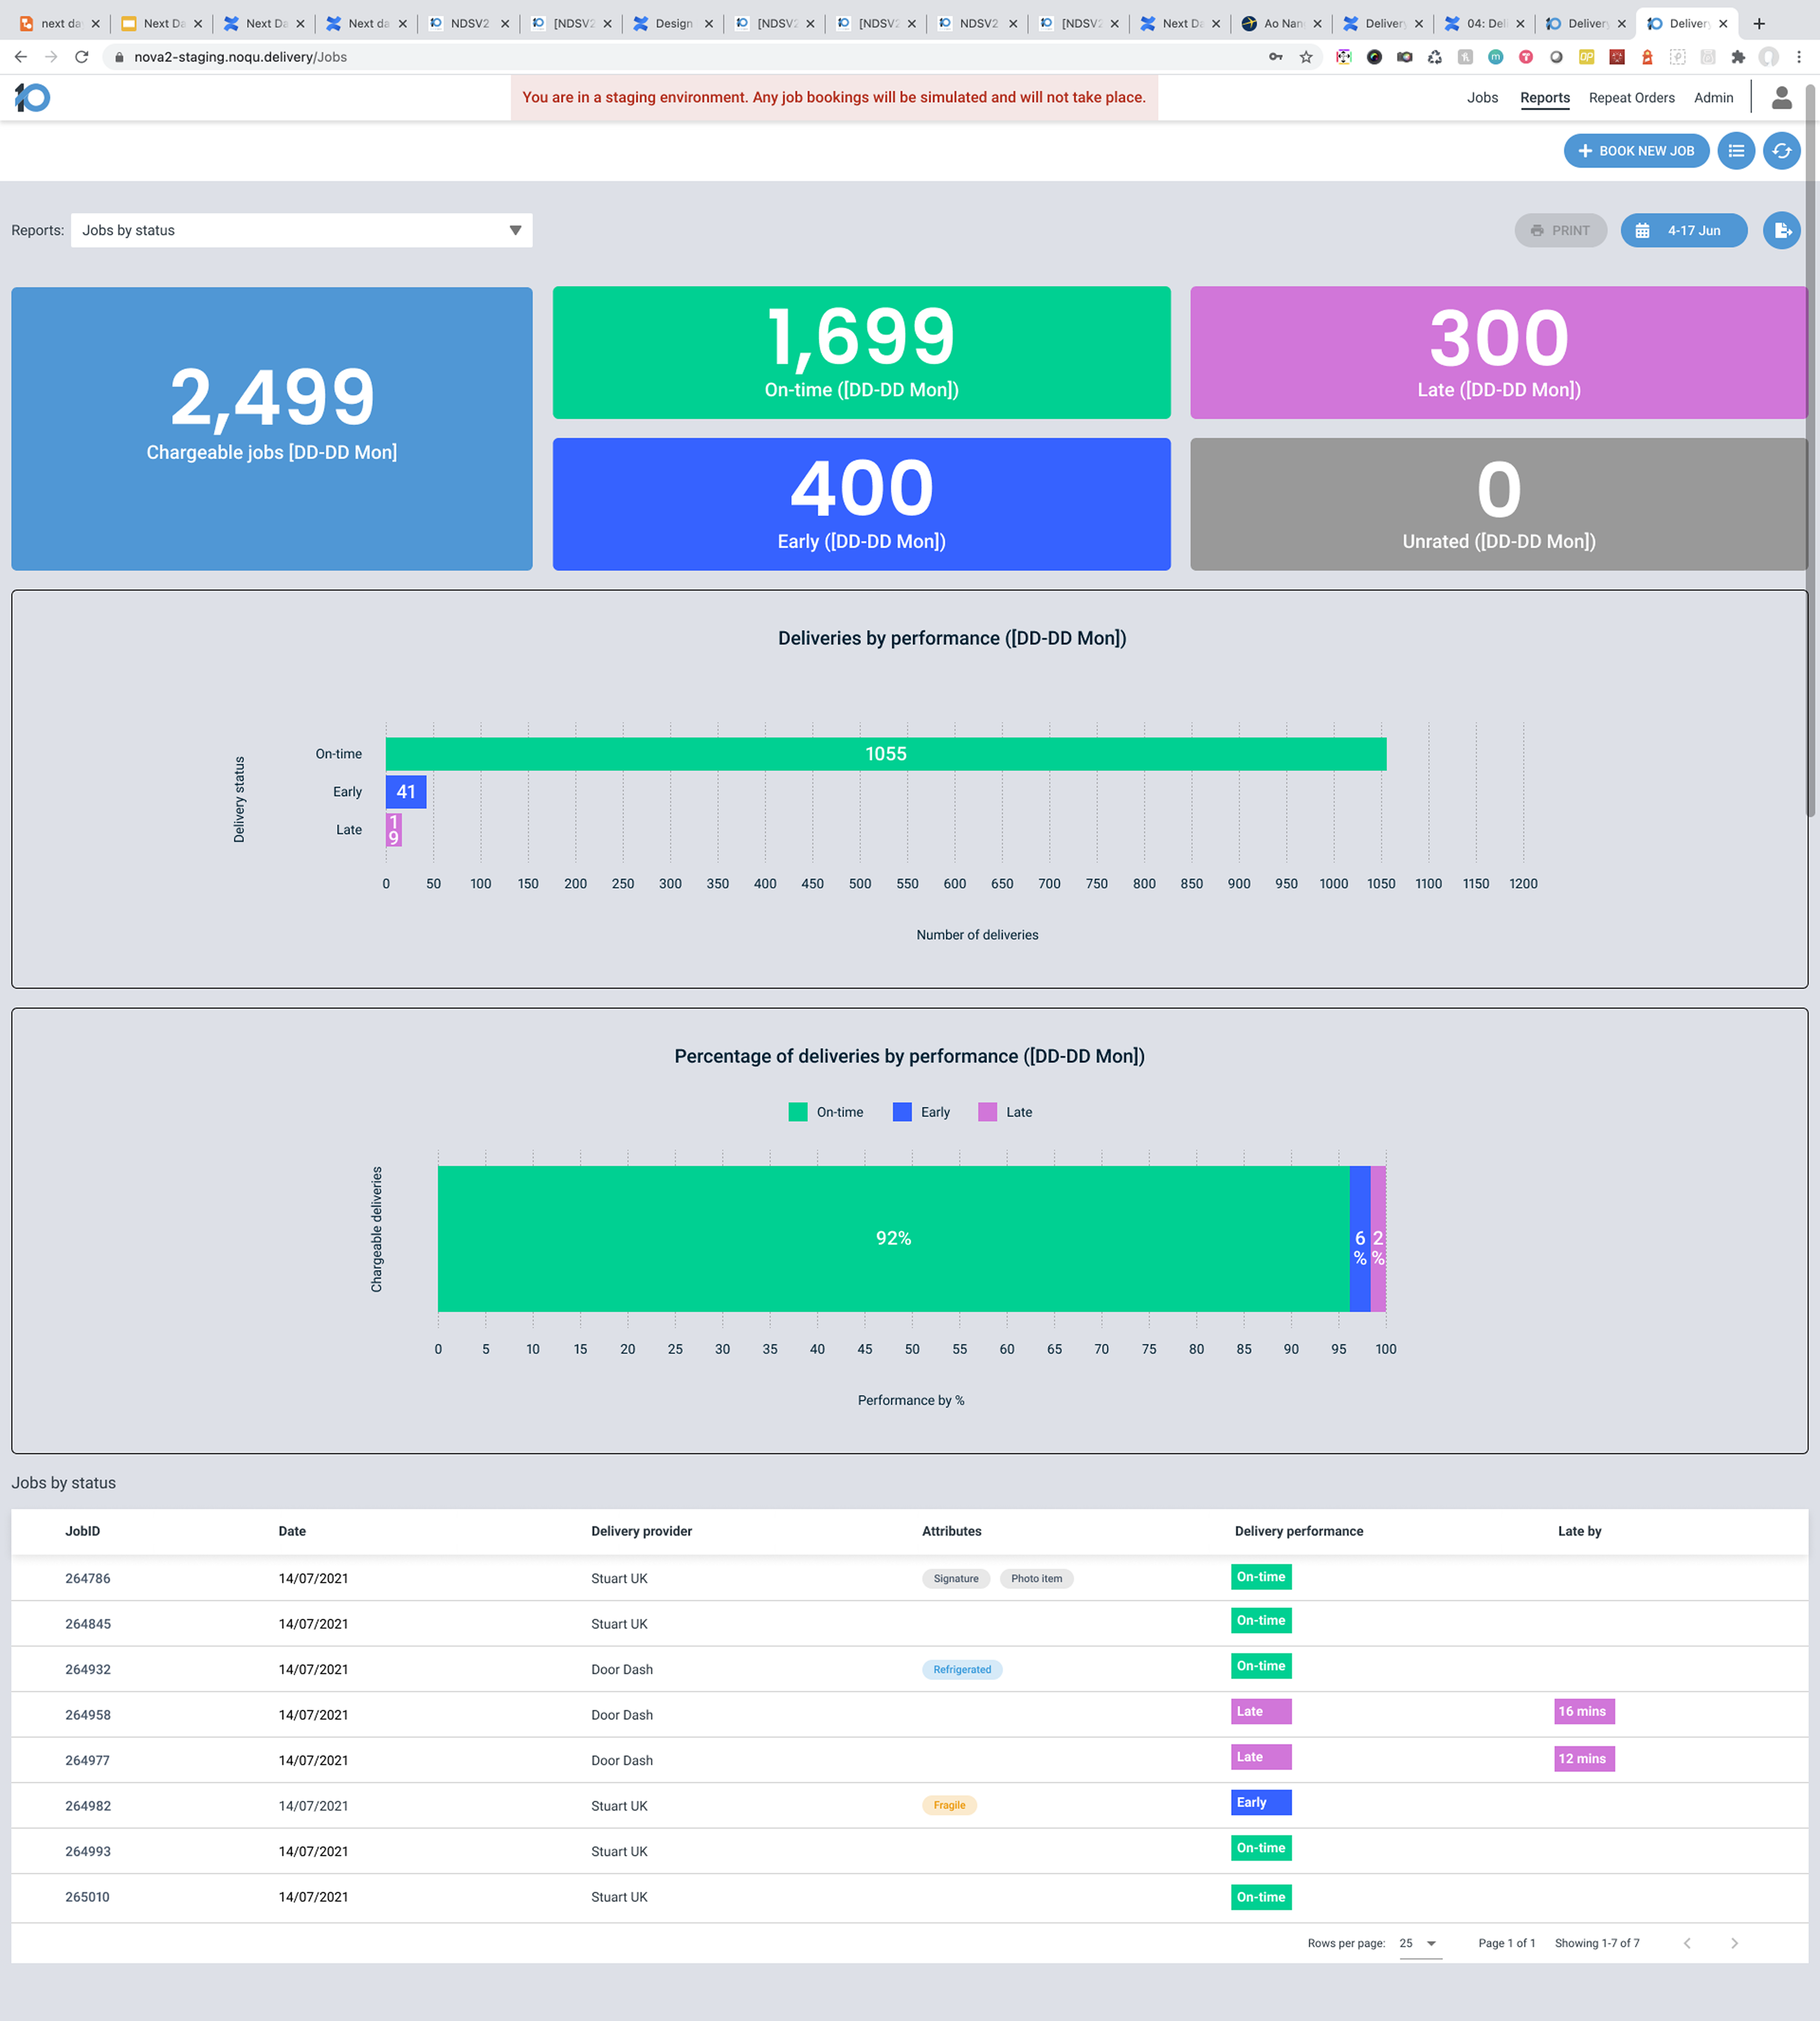Reload the browser page
Viewport: 1820px width, 2021px height.
[x=82, y=57]
